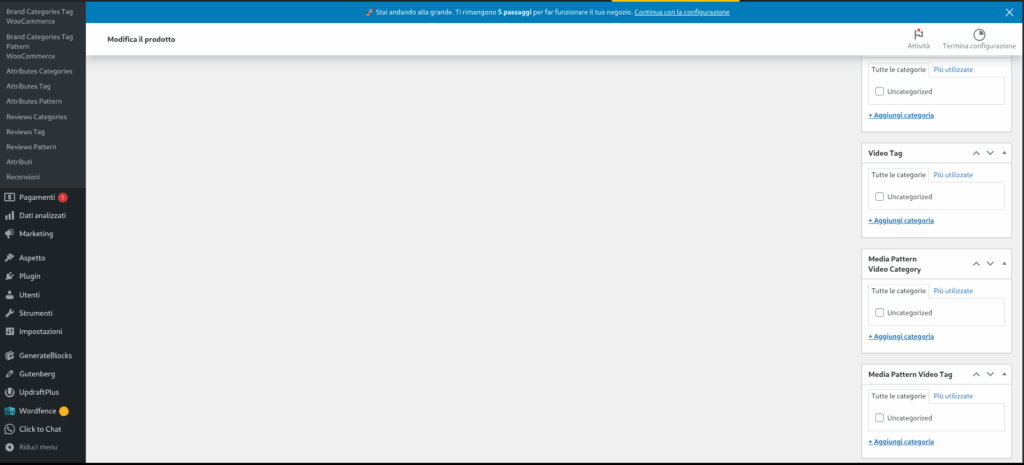Open Recensioni submenu item
Viewport: 1024px width, 465px height.
(x=24, y=177)
